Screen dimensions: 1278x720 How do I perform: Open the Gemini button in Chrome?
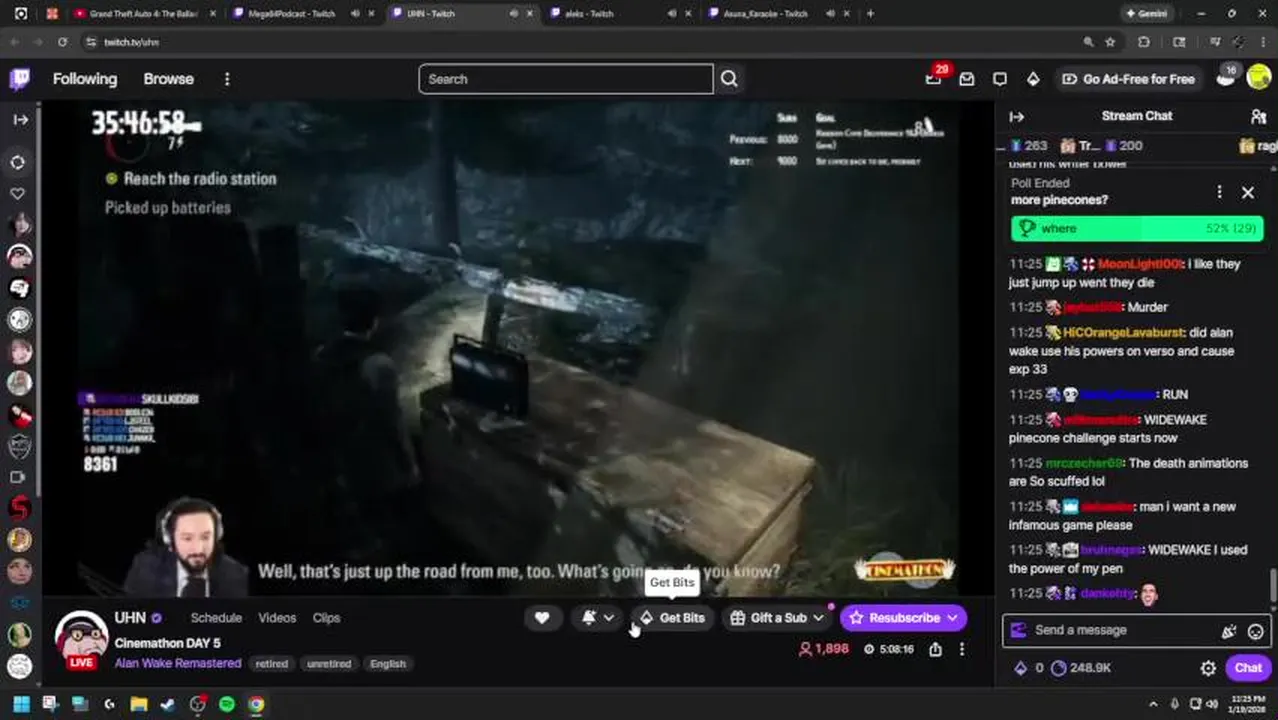click(1146, 14)
